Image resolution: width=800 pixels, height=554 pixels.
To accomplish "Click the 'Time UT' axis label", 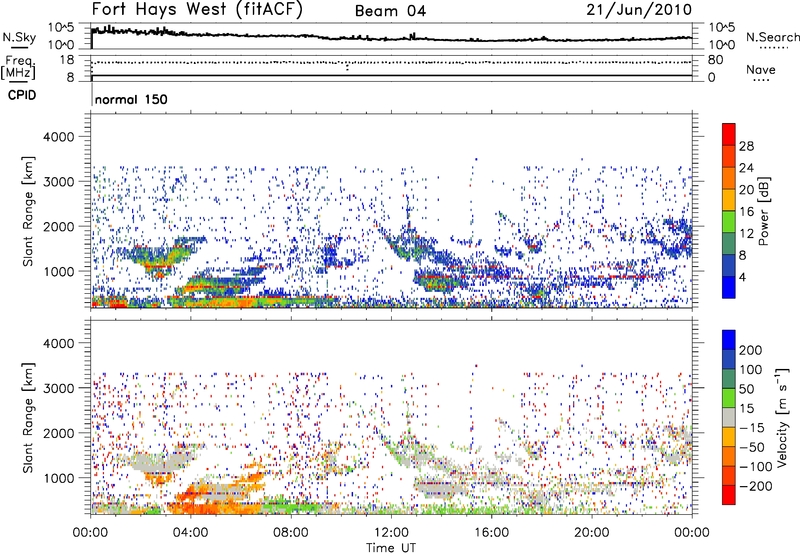I will [x=391, y=548].
